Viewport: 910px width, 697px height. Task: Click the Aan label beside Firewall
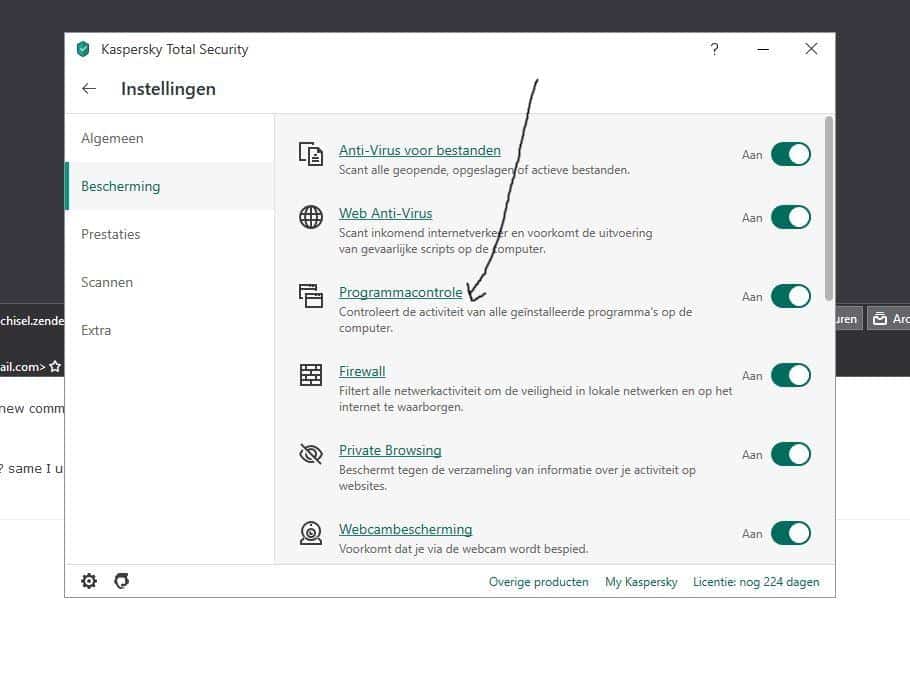click(x=752, y=376)
